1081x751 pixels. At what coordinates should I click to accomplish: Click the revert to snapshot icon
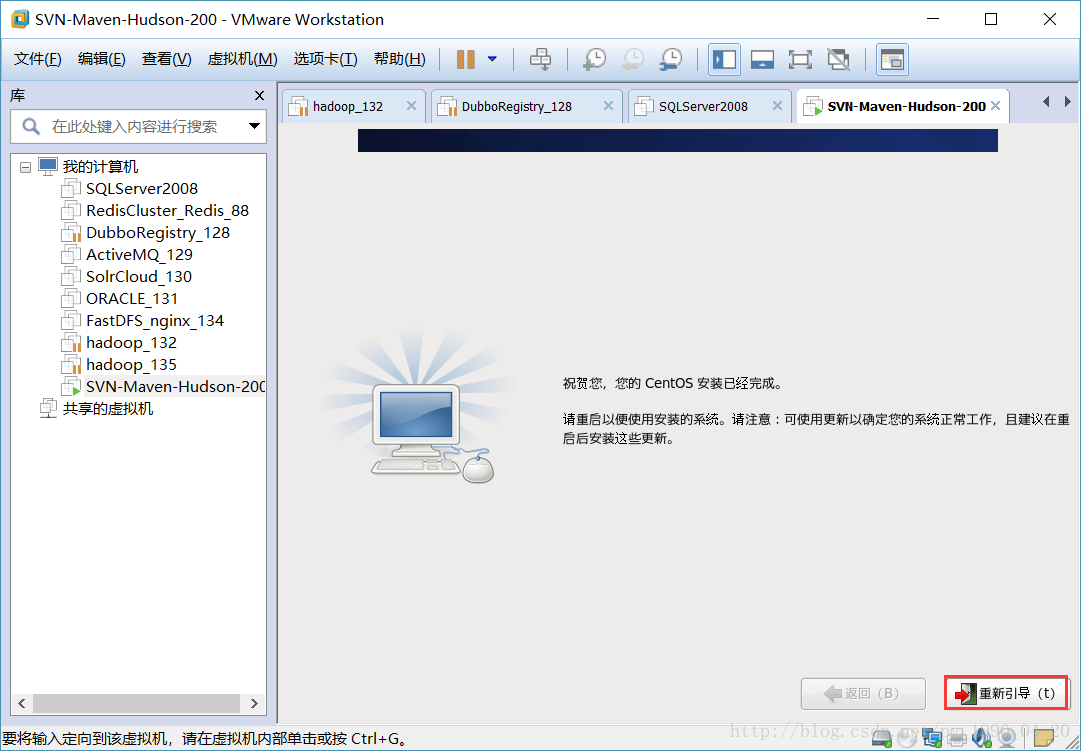click(632, 59)
